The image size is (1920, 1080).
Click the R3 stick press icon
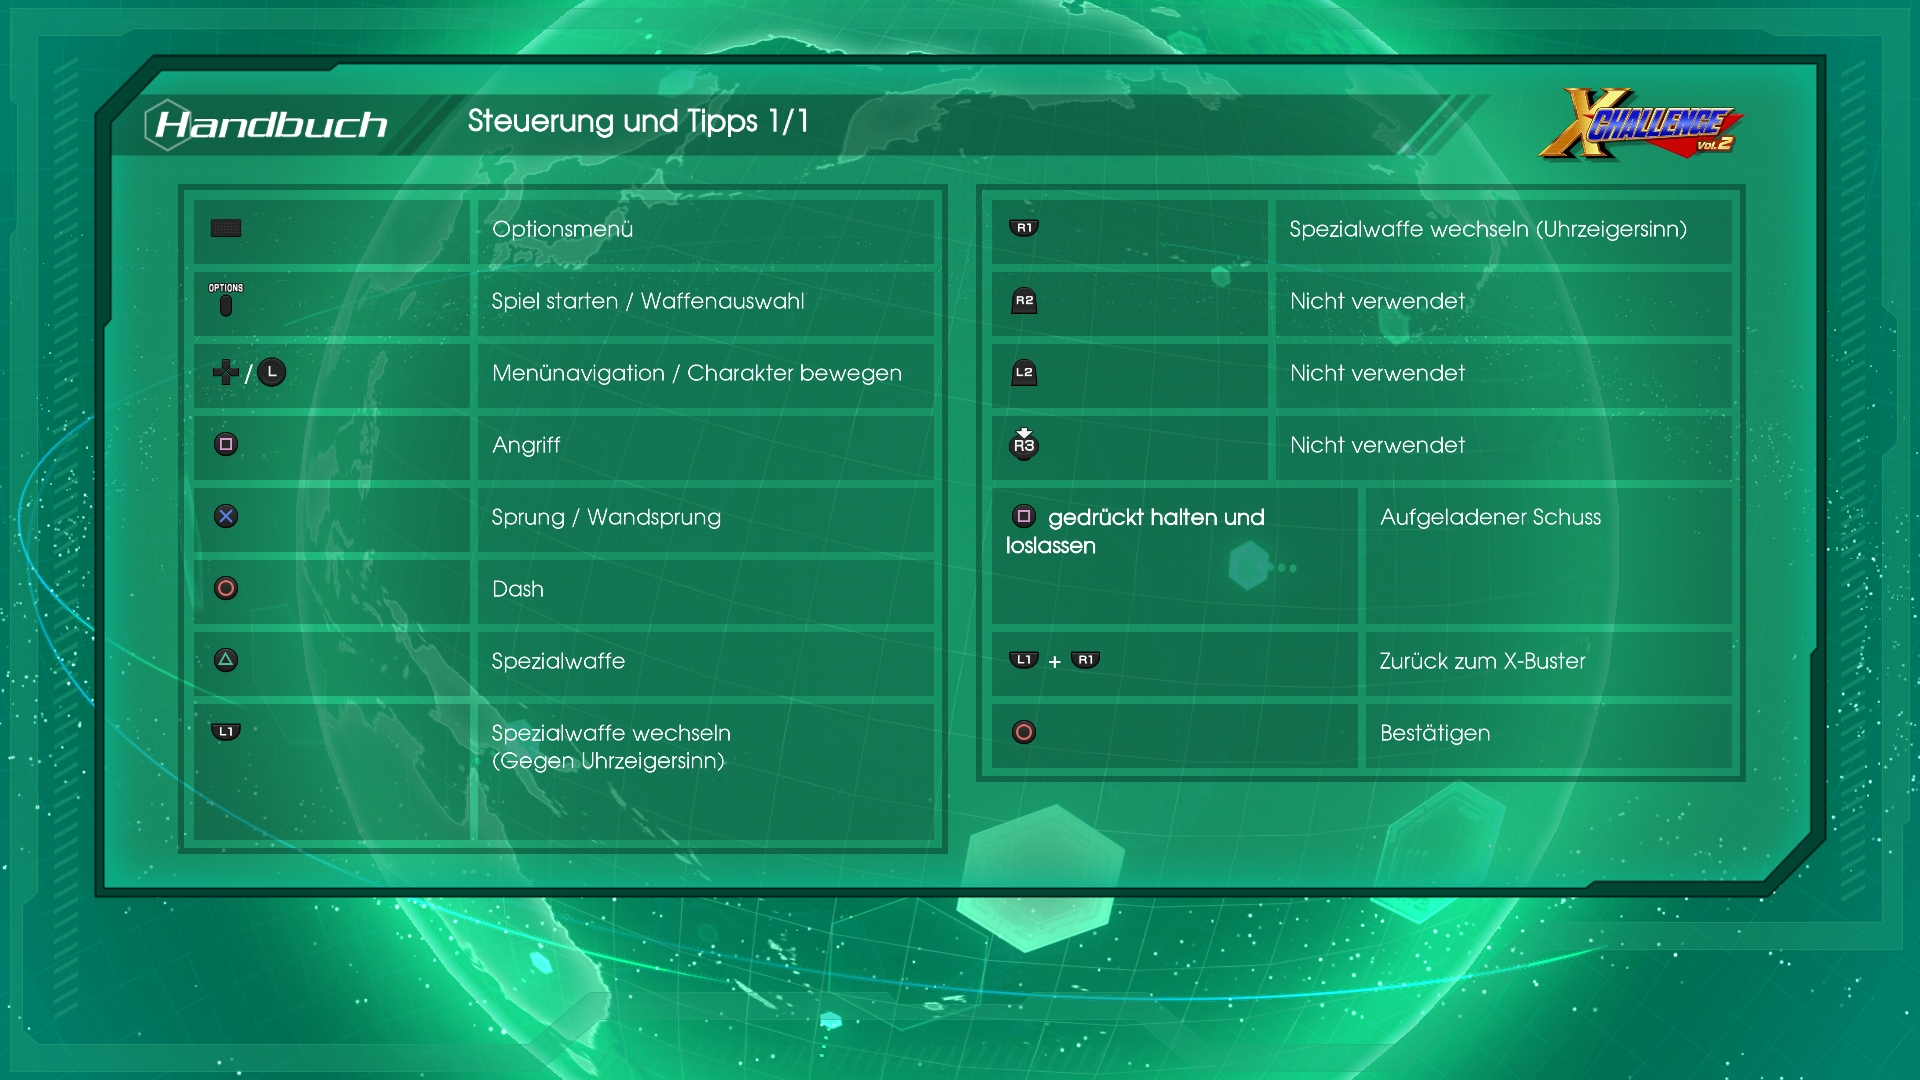coord(1024,444)
